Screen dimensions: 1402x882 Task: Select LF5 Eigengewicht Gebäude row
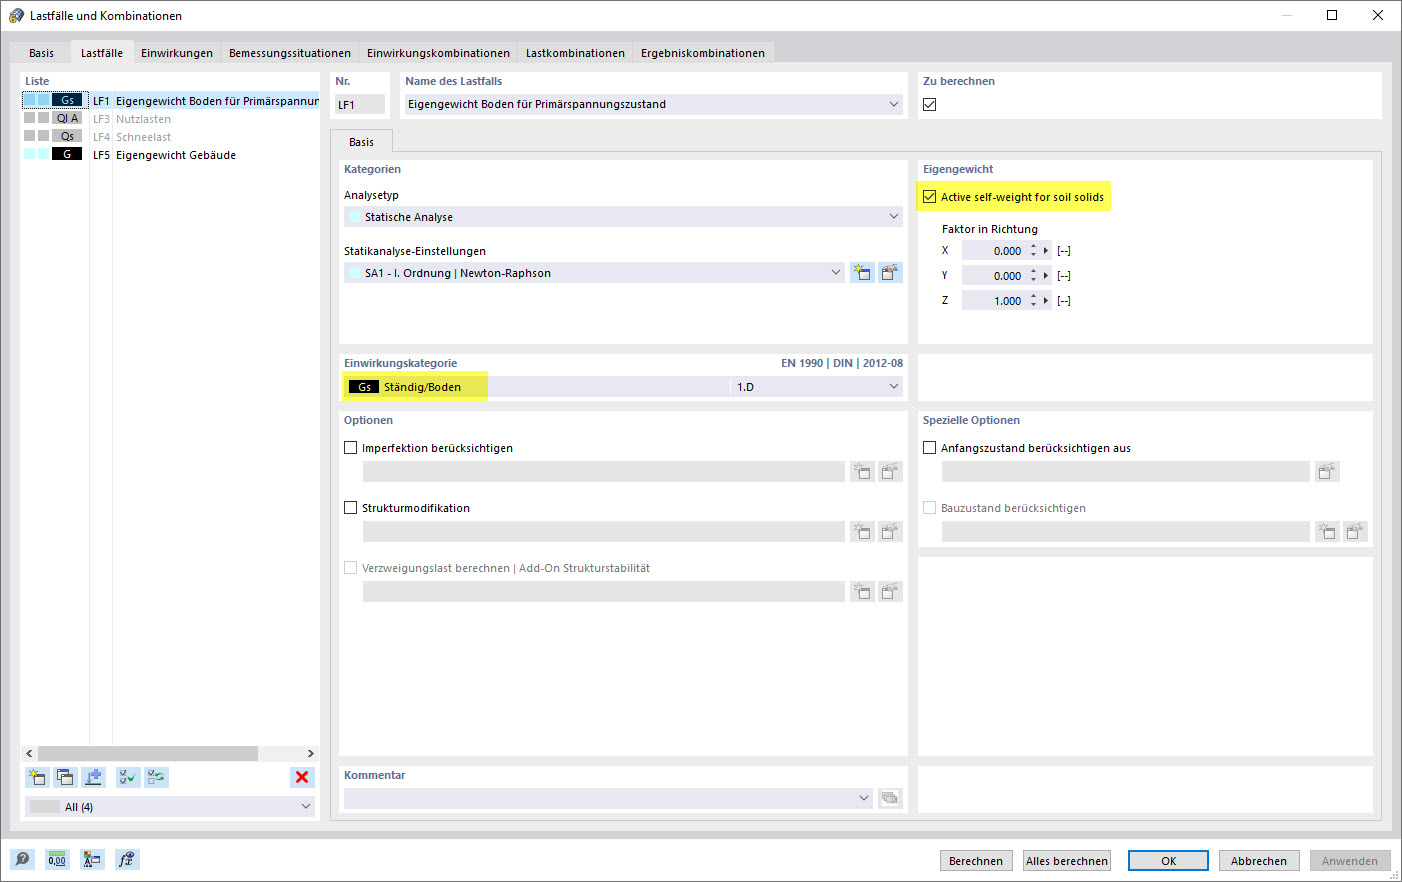(x=170, y=155)
